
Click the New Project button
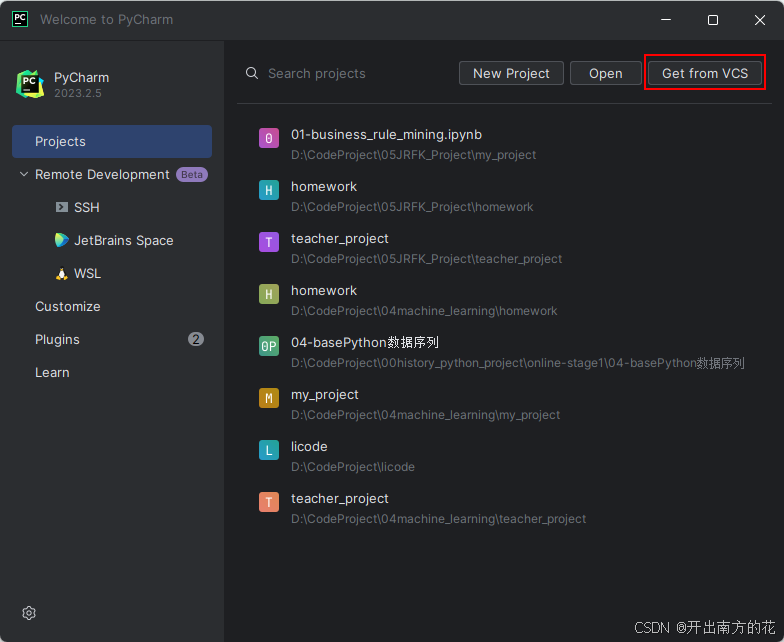[x=511, y=74]
